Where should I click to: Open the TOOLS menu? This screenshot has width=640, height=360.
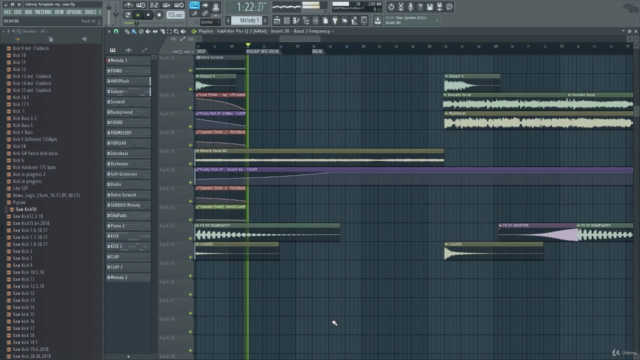tap(90, 12)
